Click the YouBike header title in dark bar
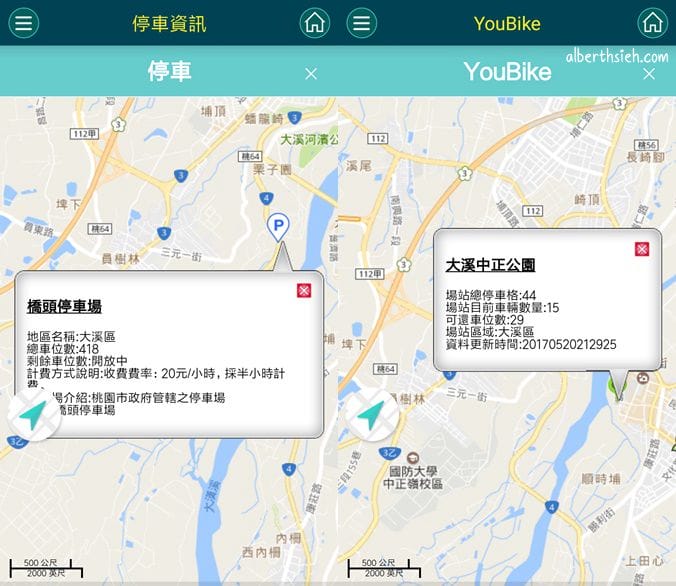The image size is (676, 586). 507,23
